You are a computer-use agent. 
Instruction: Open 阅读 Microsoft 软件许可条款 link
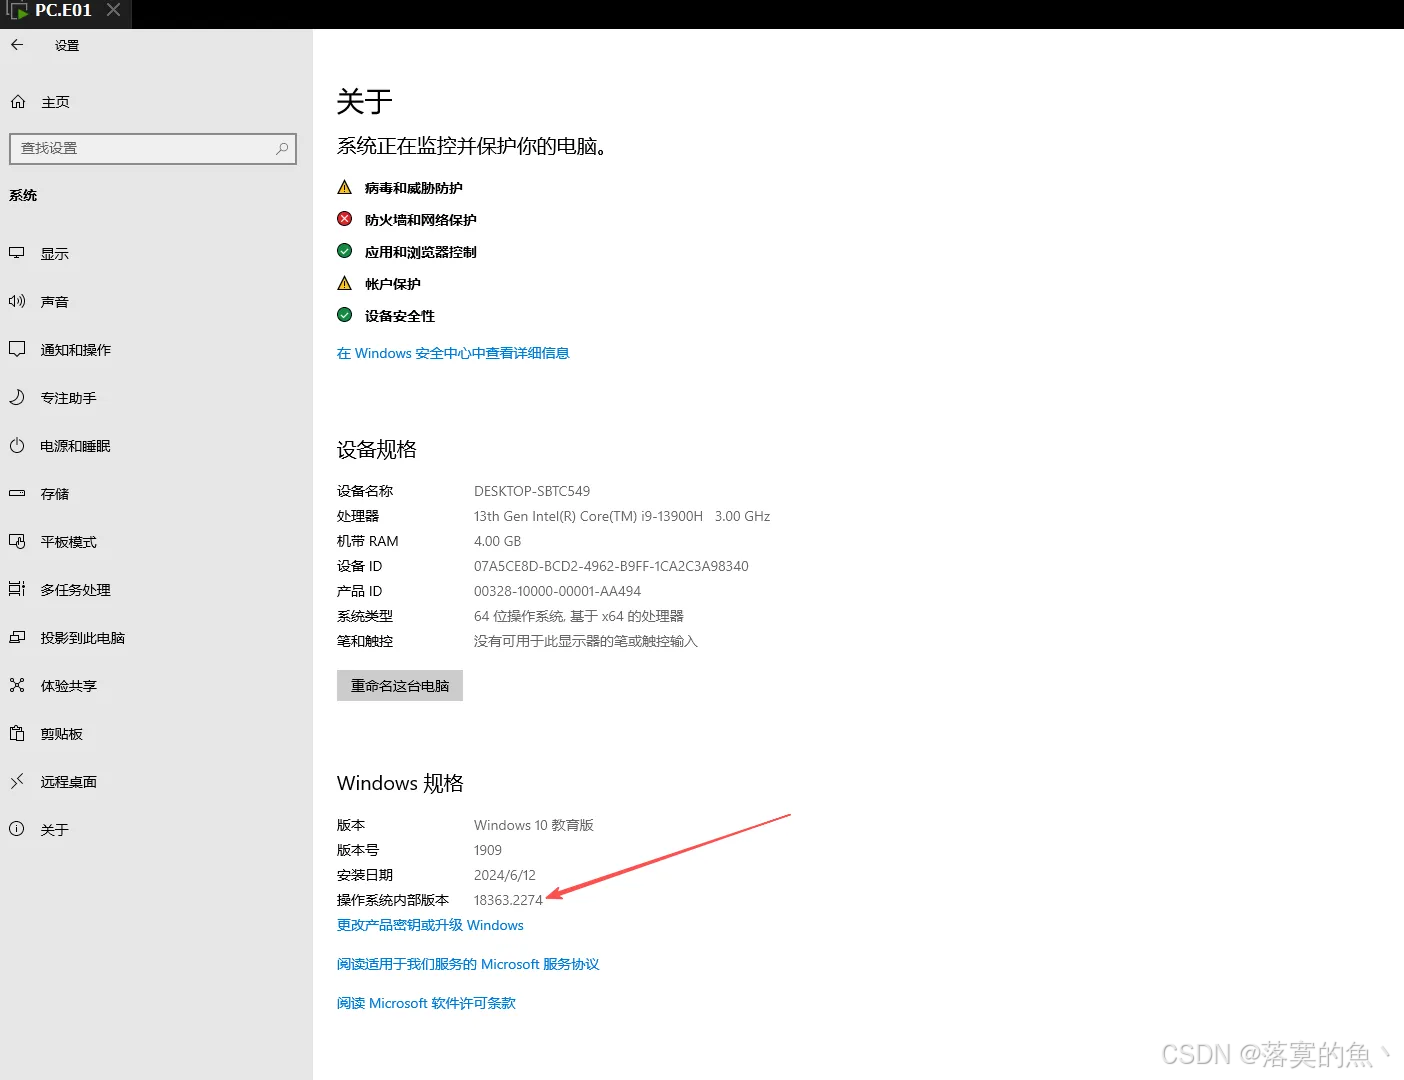pos(426,1003)
